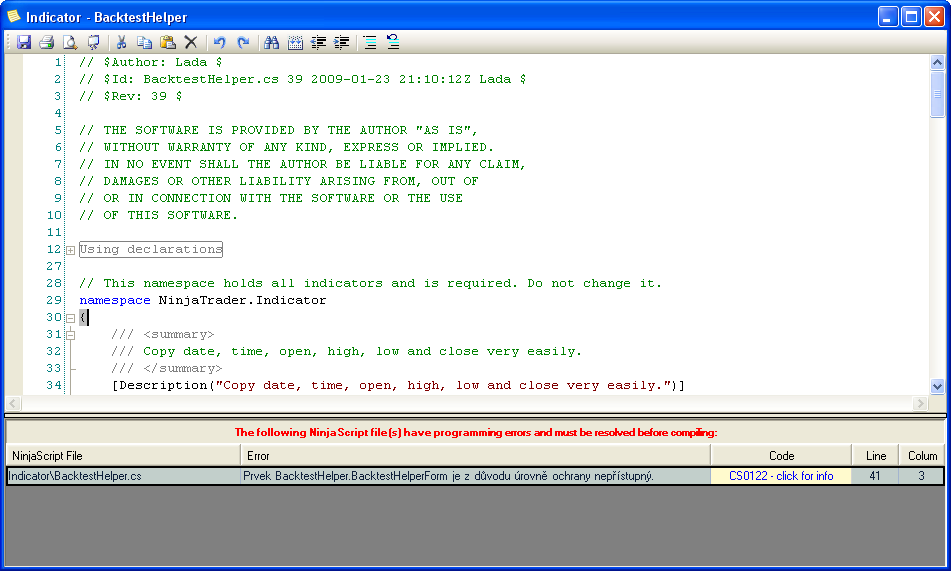
Task: Maximize the Indicator window
Action: click(911, 16)
